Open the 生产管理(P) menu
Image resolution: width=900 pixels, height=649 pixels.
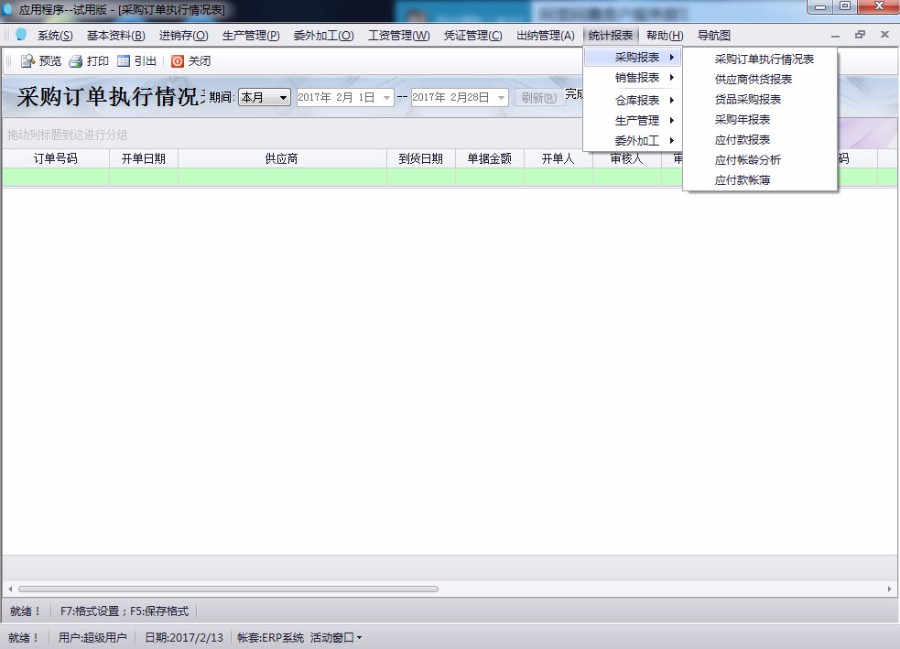[x=251, y=36]
